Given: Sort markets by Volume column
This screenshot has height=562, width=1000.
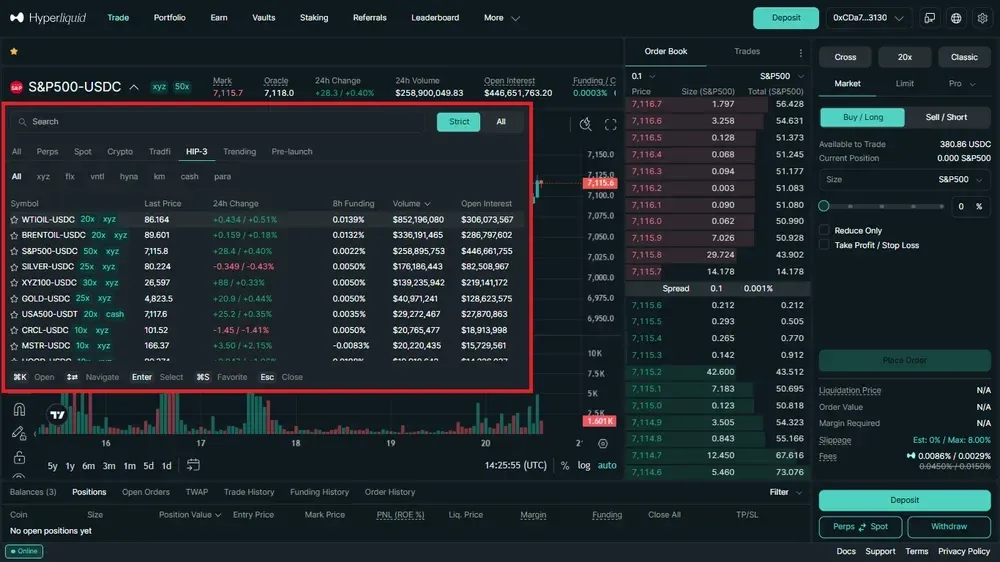Looking at the screenshot, I should coord(411,203).
